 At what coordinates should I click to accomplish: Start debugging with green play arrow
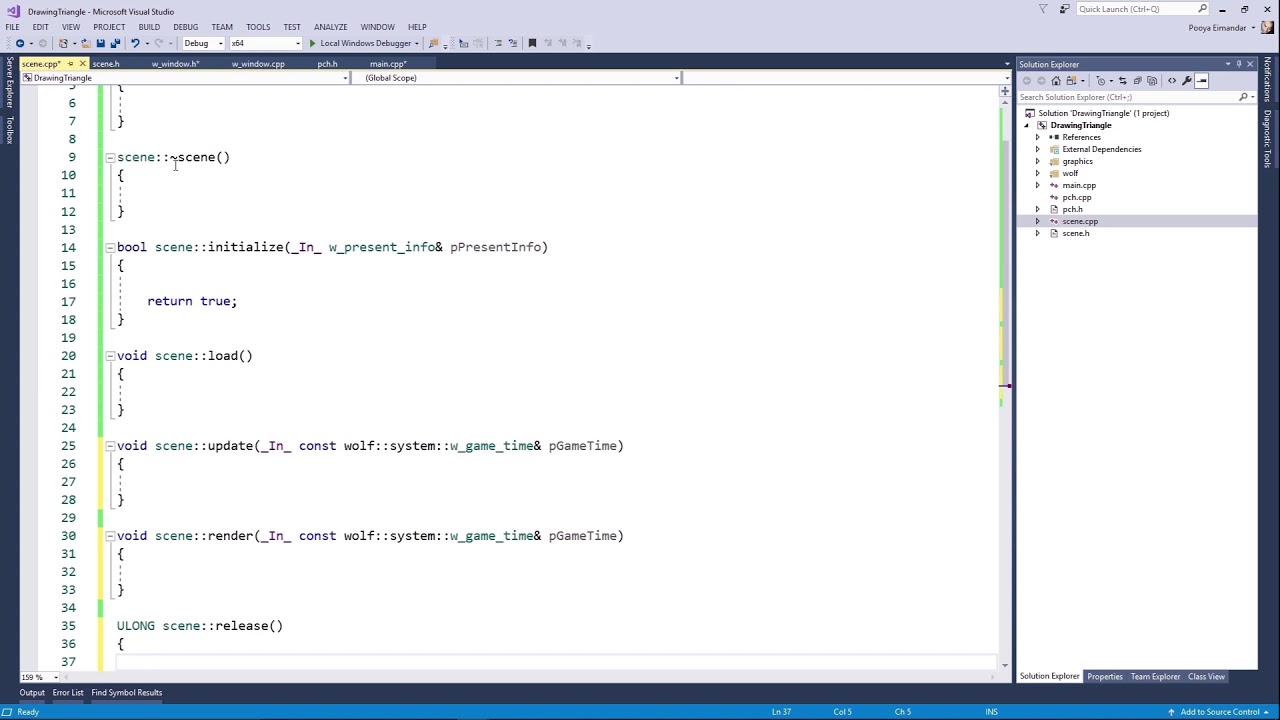[312, 43]
